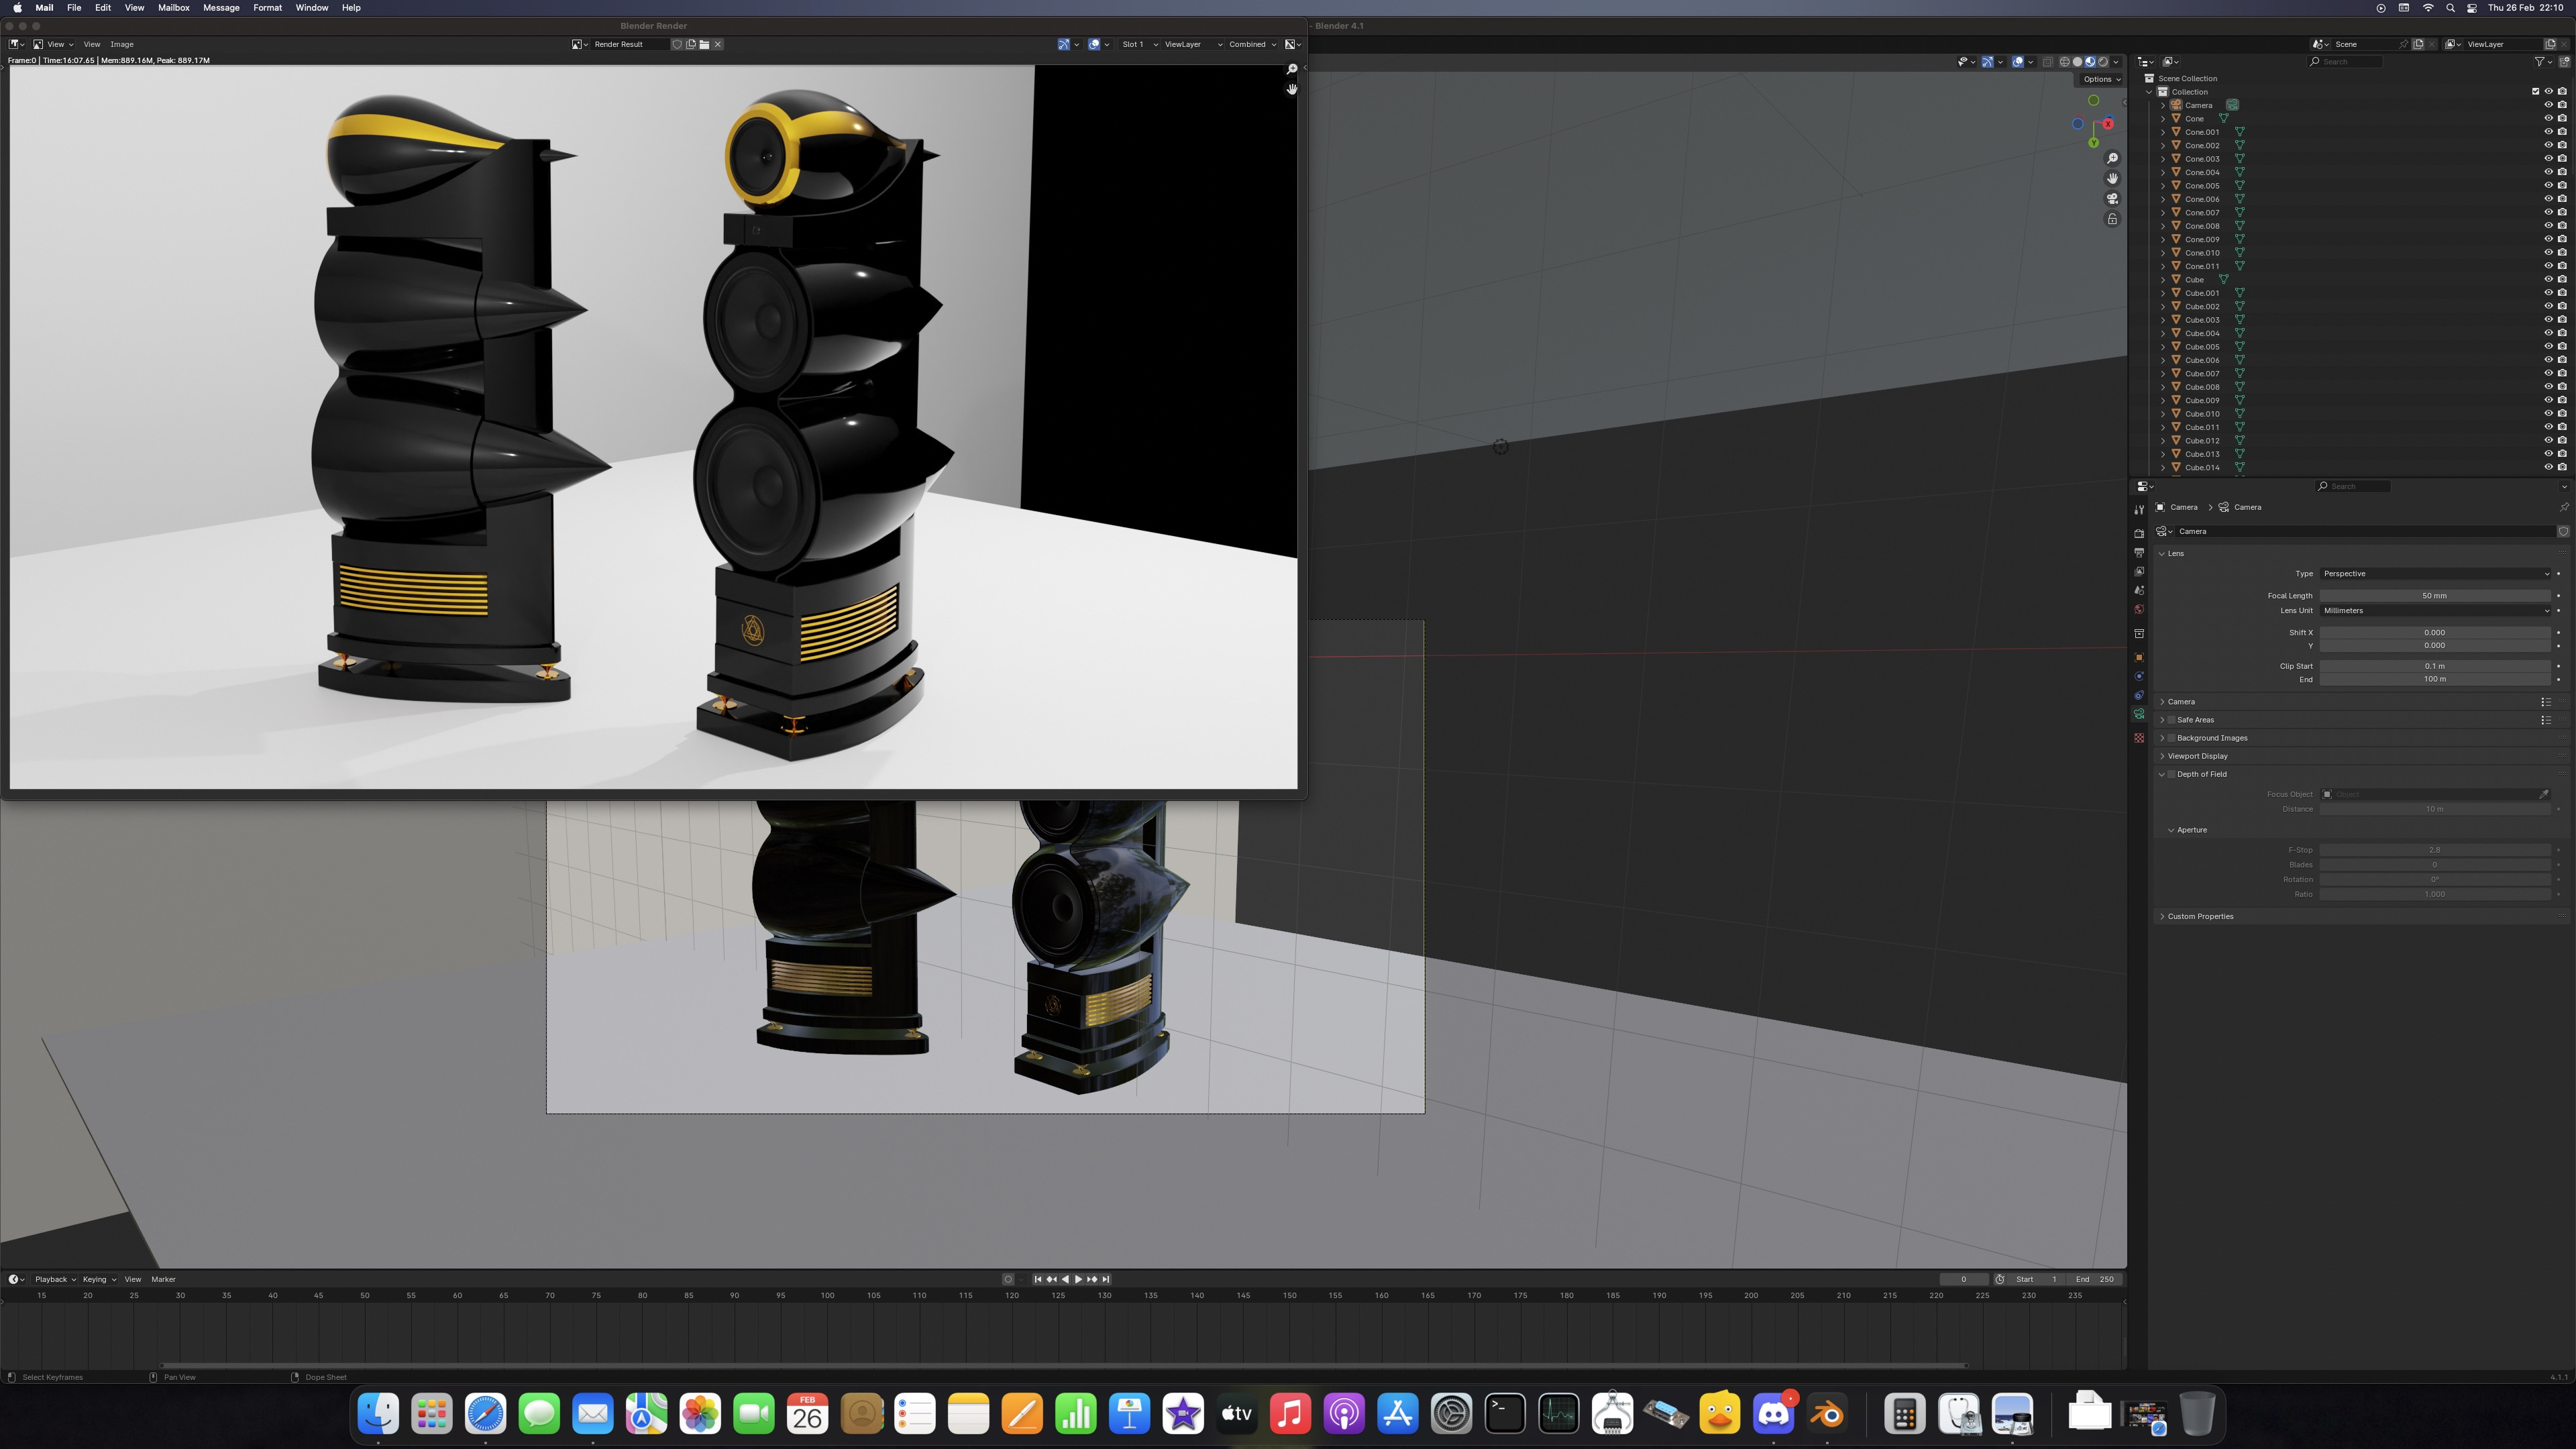Image resolution: width=2576 pixels, height=1449 pixels.
Task: Click the viewport zoom magnifier icon
Action: click(x=2112, y=159)
